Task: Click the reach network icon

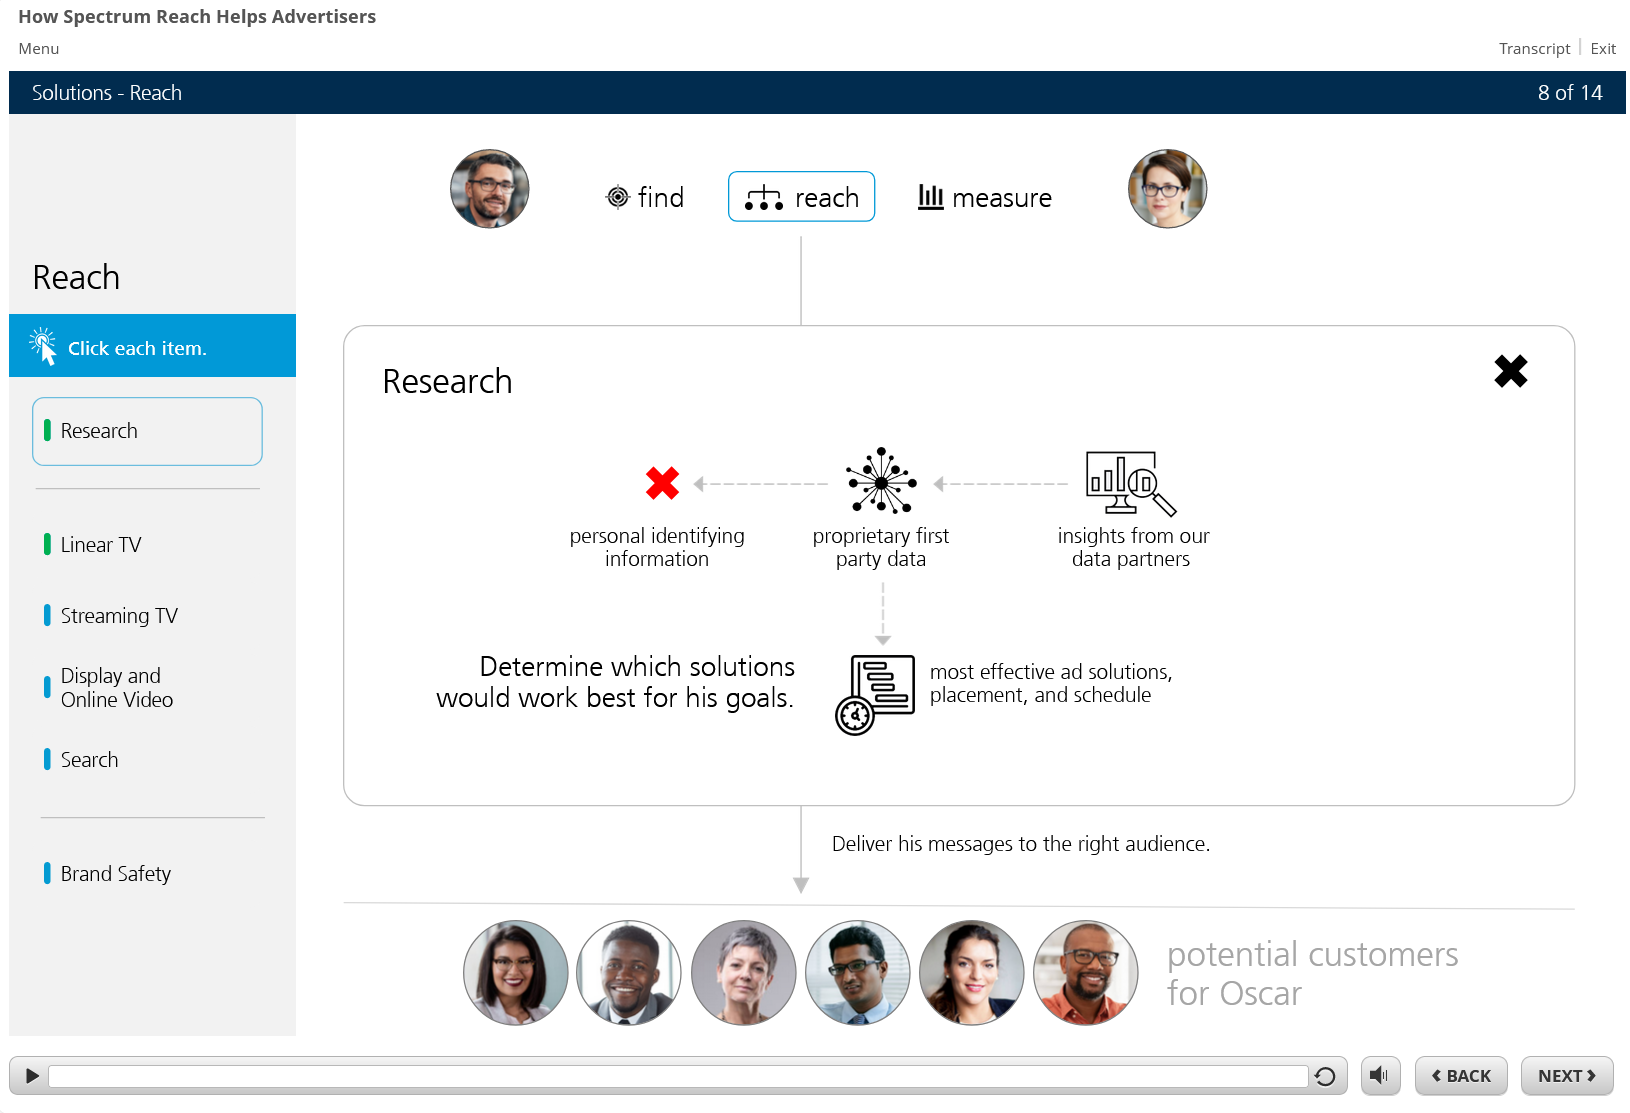Action: (x=764, y=198)
